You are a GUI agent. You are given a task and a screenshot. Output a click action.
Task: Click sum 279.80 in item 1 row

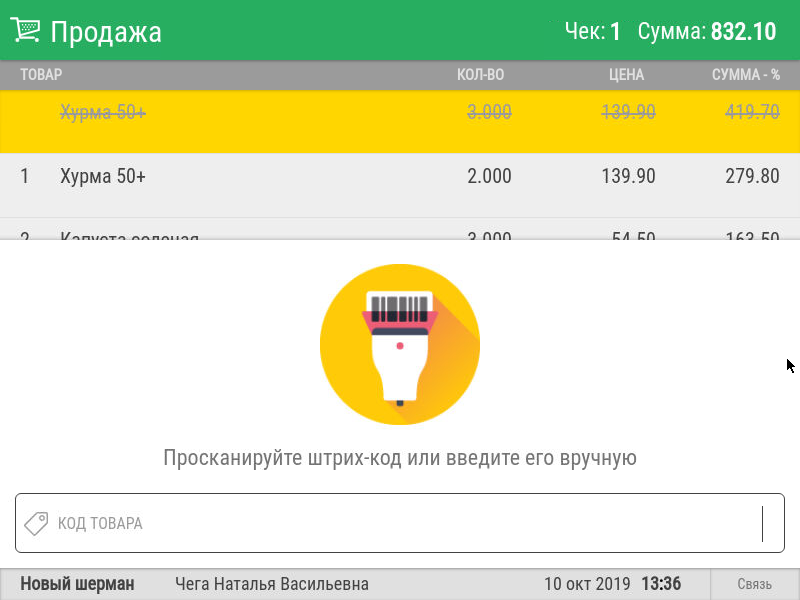tap(753, 176)
